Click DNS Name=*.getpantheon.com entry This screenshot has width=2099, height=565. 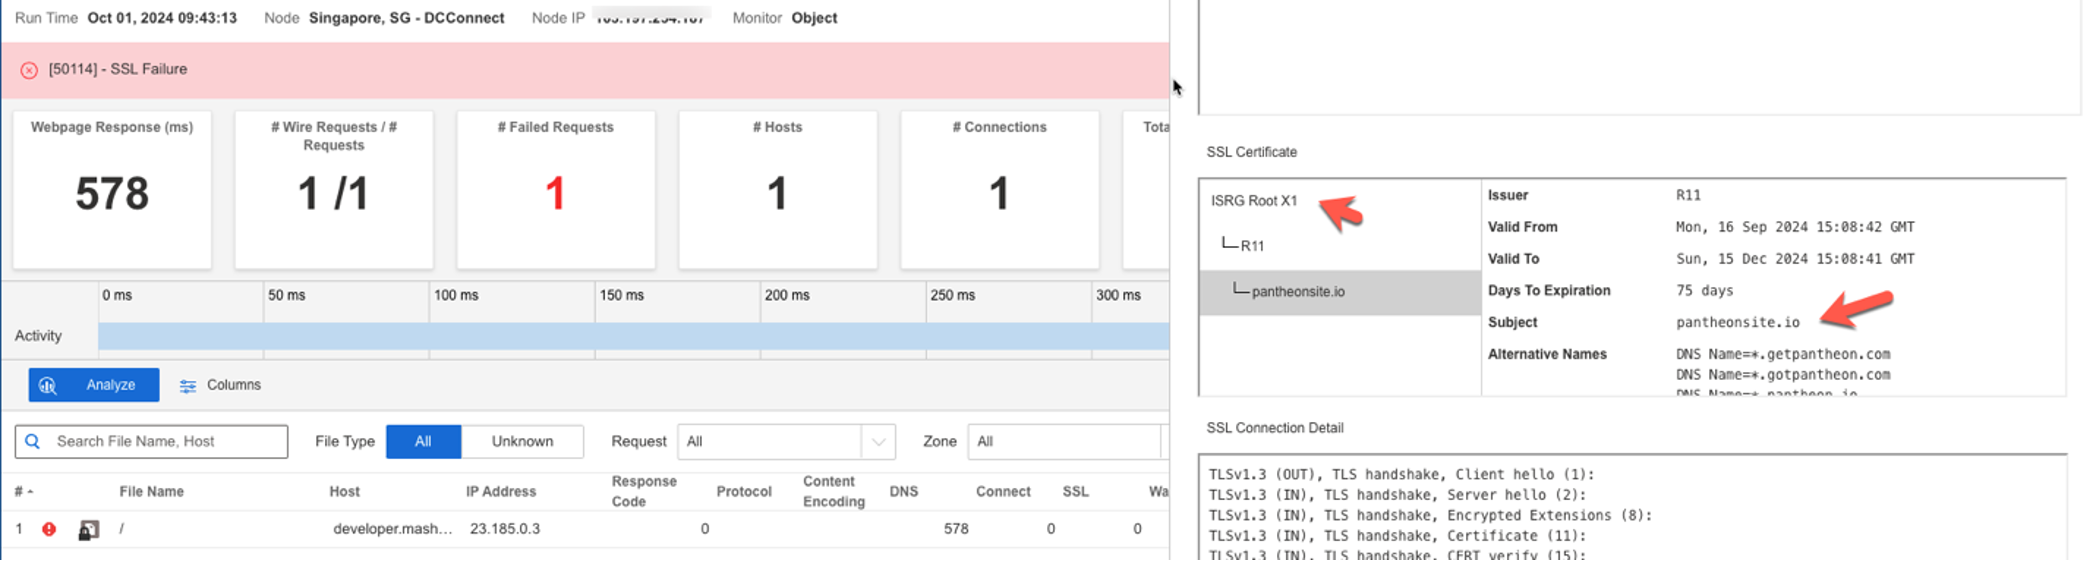1783,354
